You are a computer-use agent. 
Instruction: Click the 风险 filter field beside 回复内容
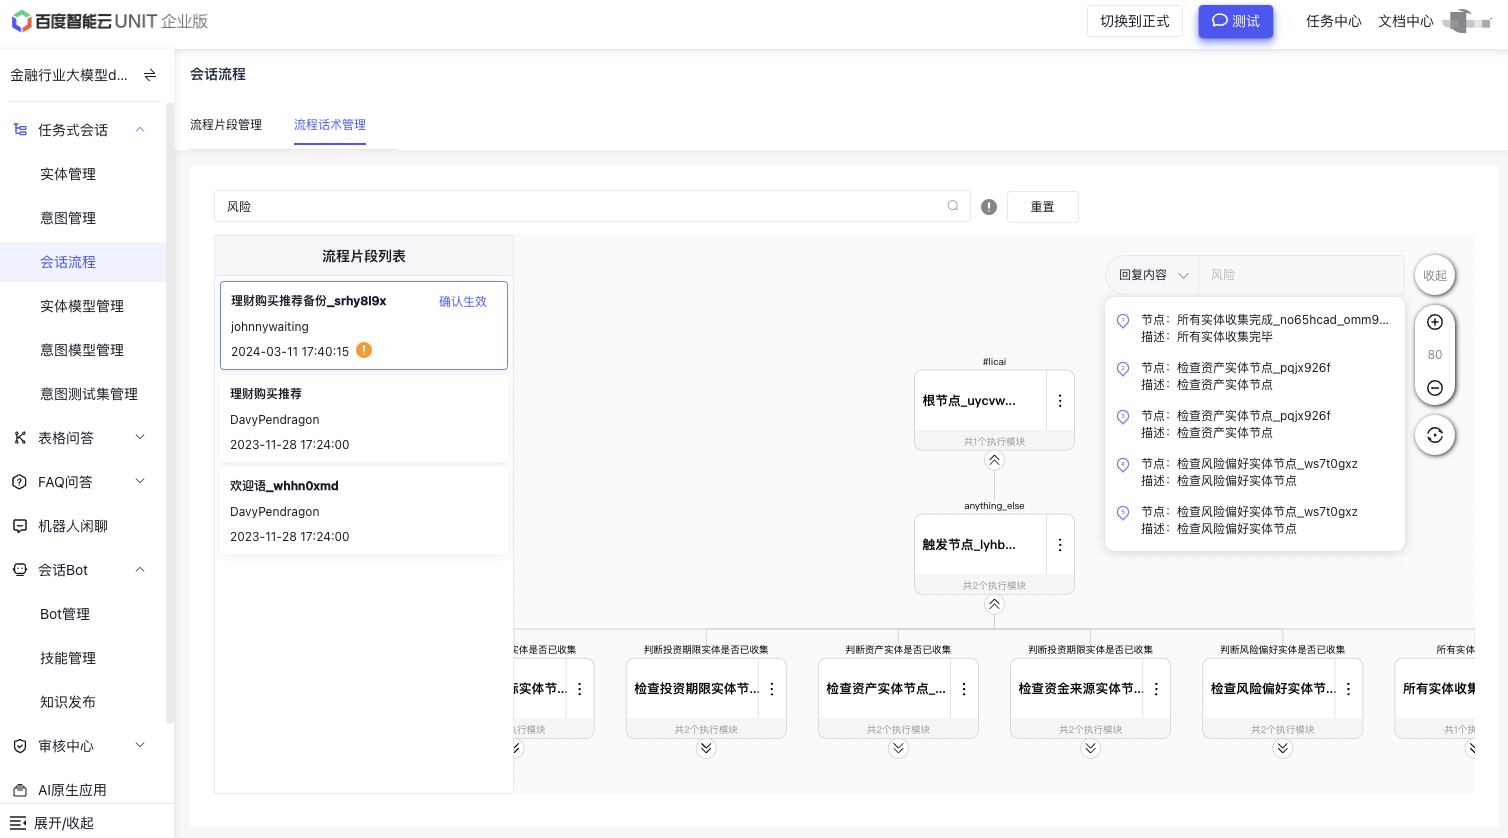click(1301, 275)
